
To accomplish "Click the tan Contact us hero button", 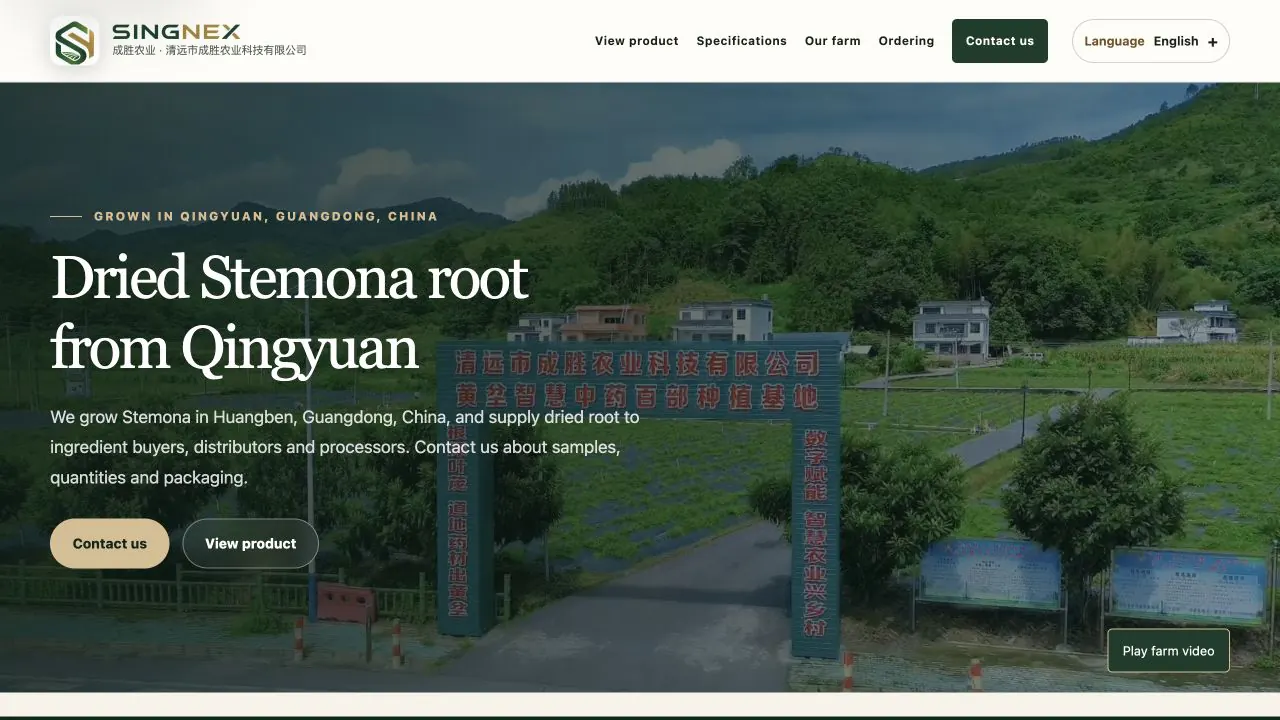I will (110, 544).
